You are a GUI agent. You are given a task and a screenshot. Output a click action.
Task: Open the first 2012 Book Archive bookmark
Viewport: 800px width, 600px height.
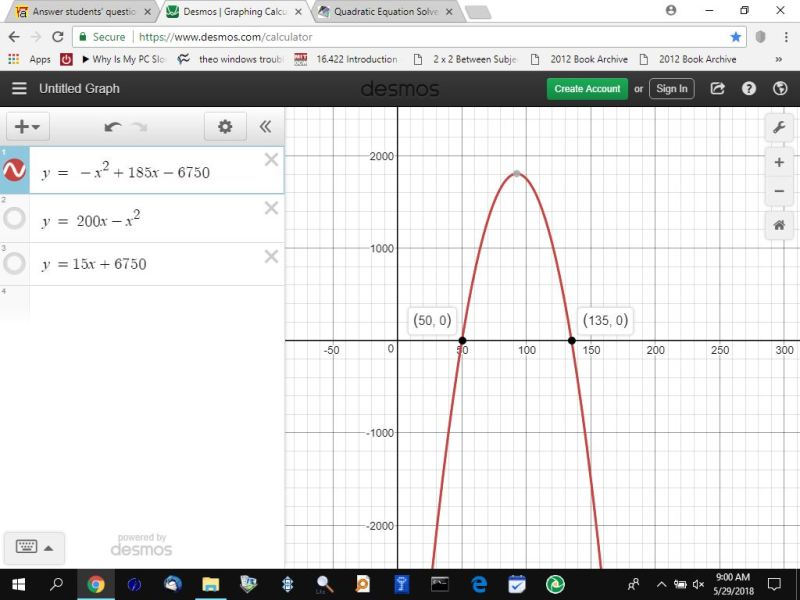pyautogui.click(x=579, y=59)
